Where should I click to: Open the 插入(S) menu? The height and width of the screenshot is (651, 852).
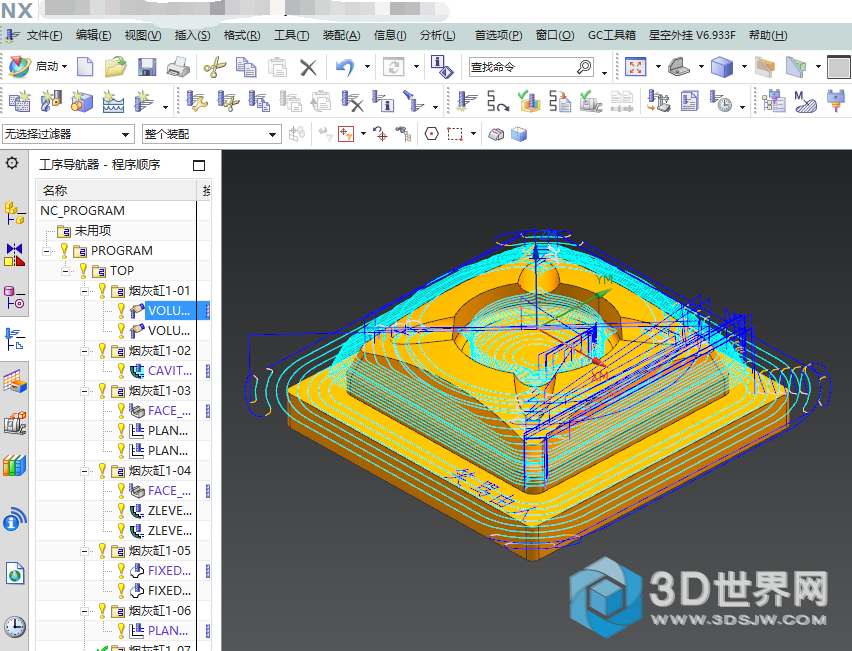click(x=192, y=35)
